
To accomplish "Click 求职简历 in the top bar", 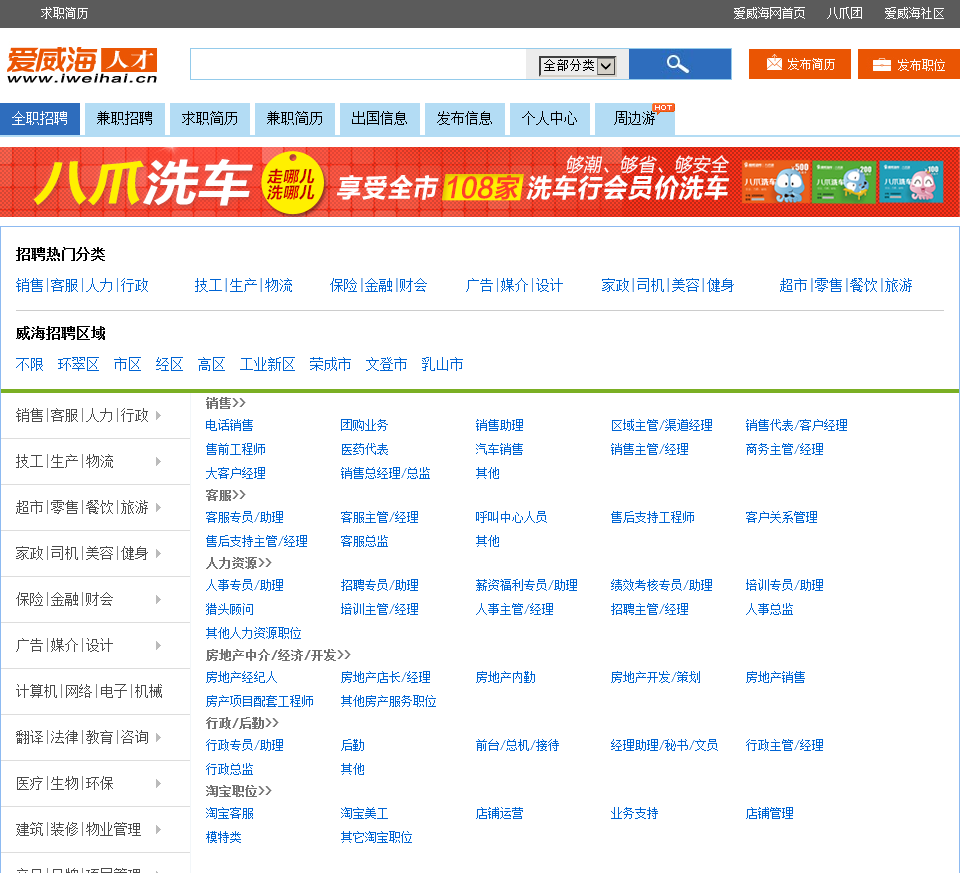I will tap(64, 13).
